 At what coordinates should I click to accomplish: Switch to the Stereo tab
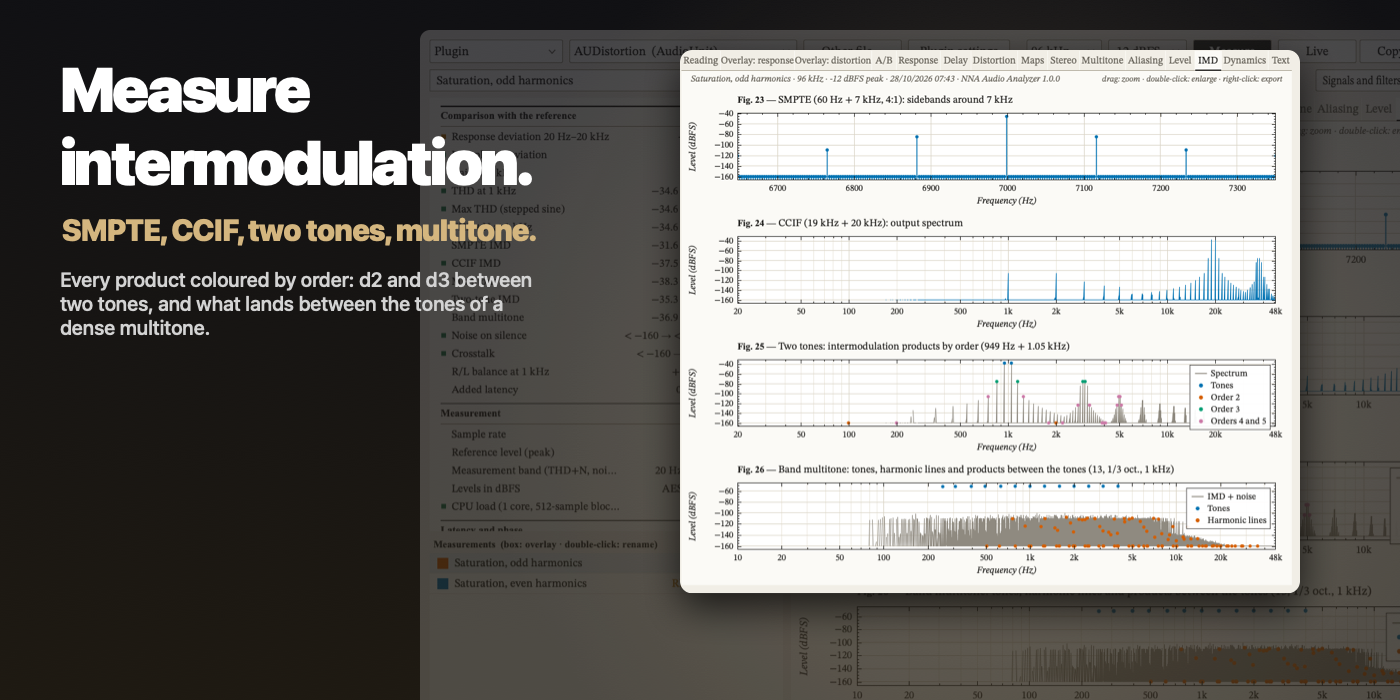(x=1063, y=61)
